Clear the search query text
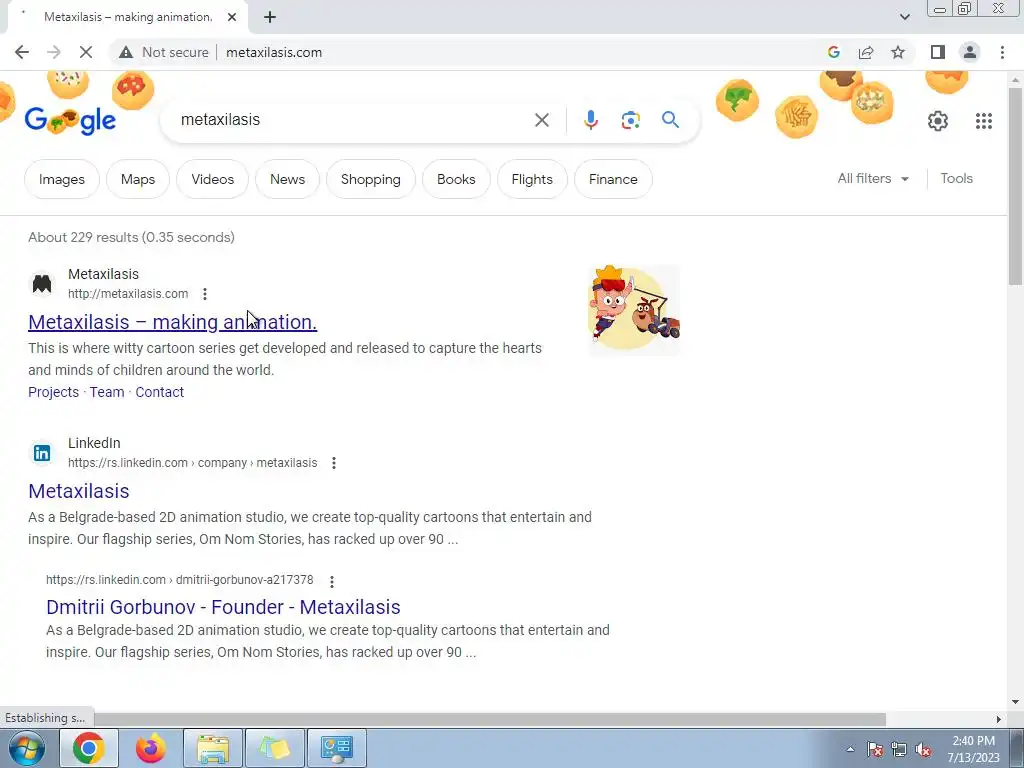 tap(541, 120)
